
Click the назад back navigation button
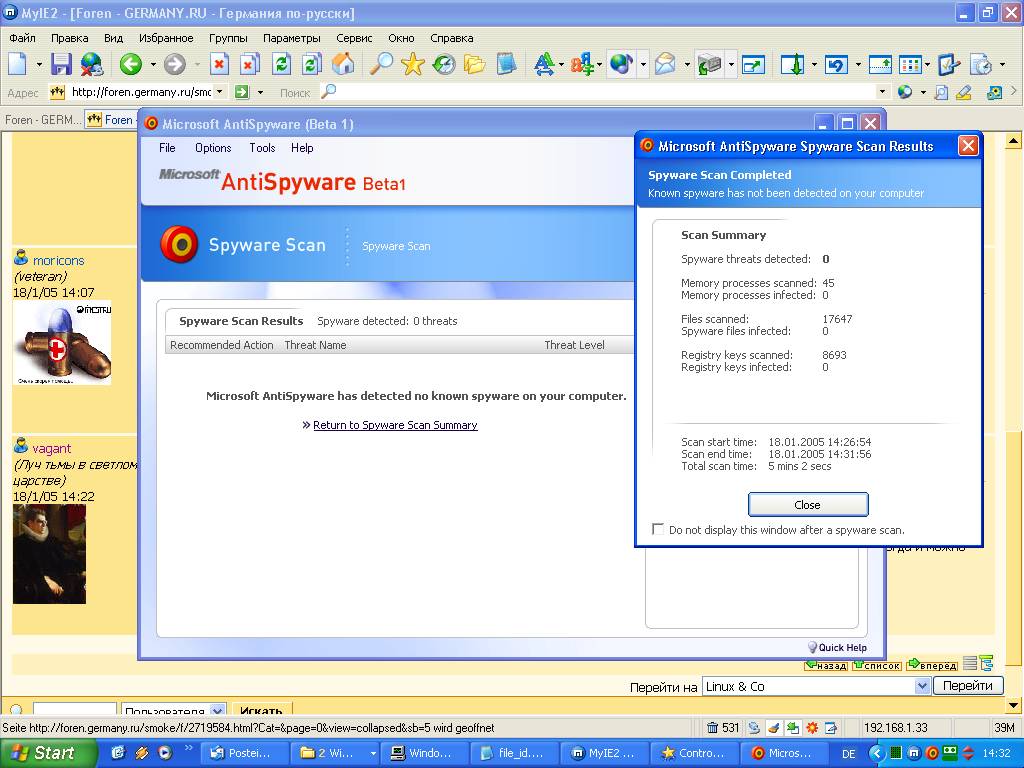click(x=826, y=665)
